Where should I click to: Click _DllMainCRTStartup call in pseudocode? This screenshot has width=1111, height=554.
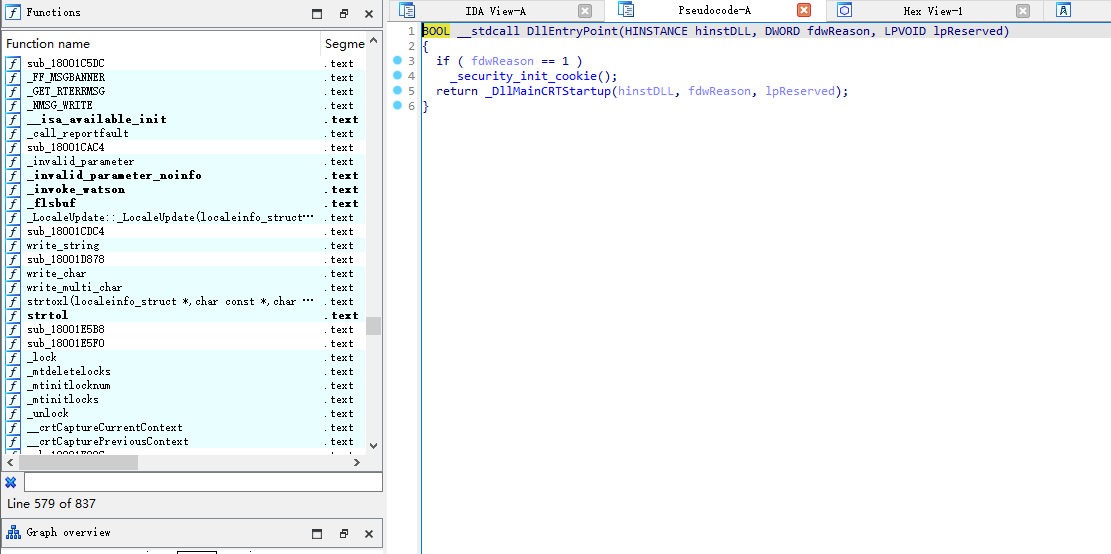[548, 91]
